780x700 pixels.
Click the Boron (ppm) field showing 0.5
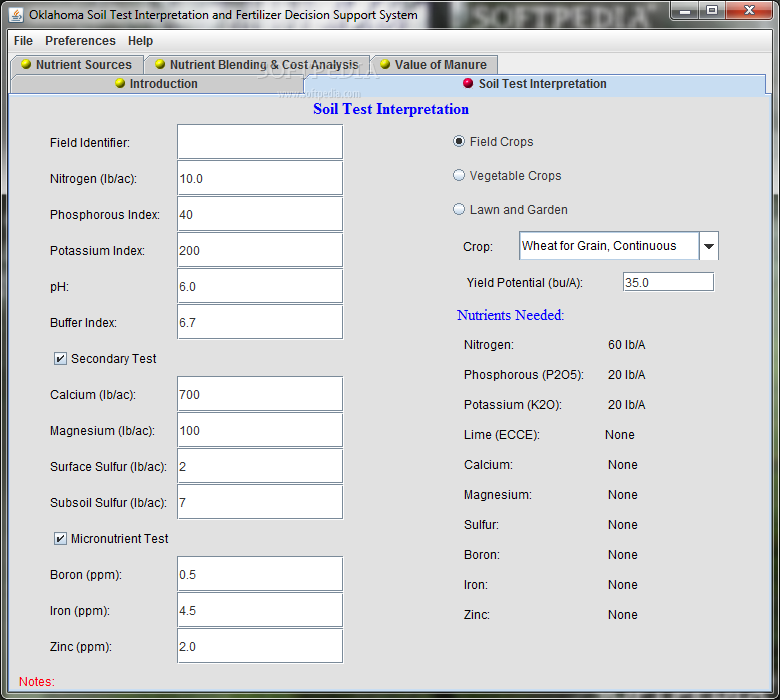tap(260, 574)
